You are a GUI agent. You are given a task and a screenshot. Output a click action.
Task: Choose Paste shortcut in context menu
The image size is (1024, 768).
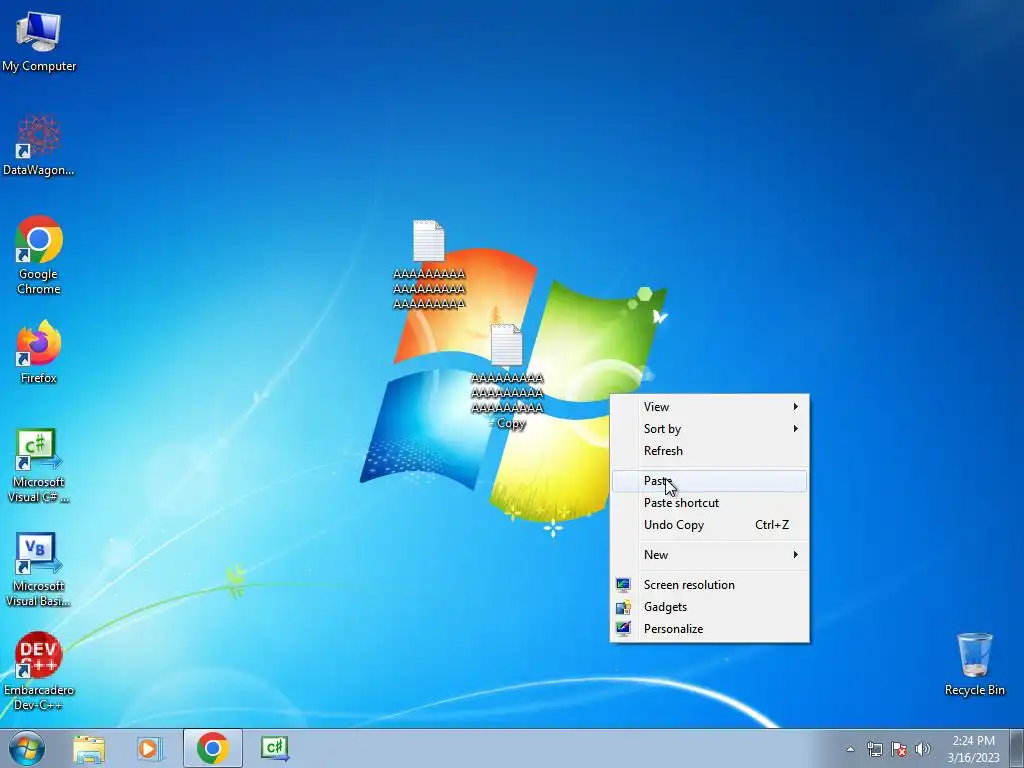pyautogui.click(x=709, y=503)
